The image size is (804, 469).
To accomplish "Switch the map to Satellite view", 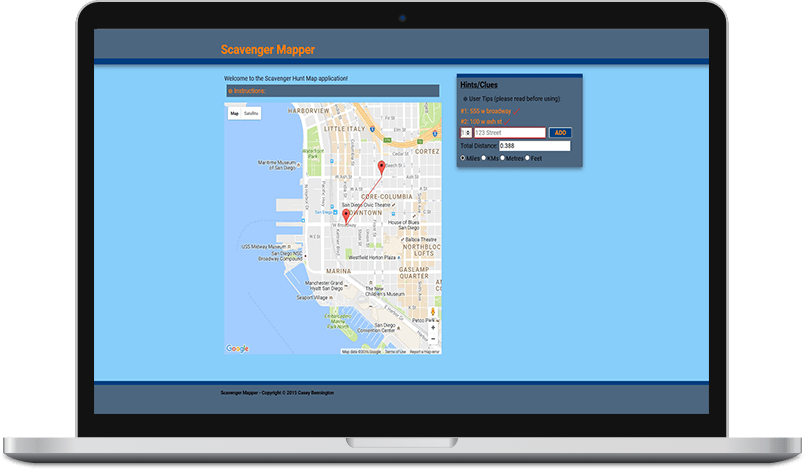I will (251, 113).
